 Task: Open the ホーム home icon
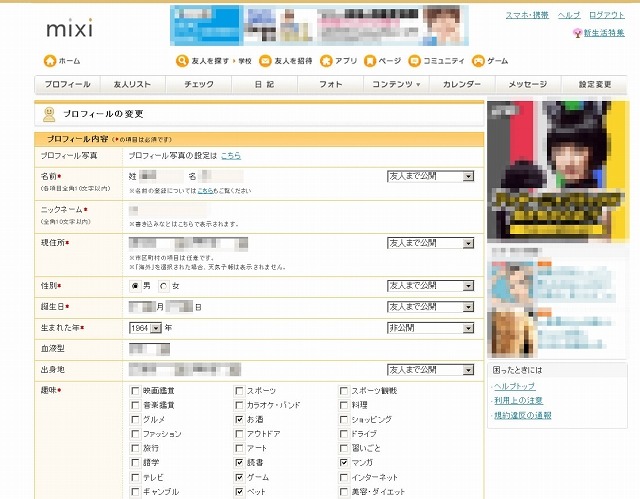pyautogui.click(x=50, y=61)
